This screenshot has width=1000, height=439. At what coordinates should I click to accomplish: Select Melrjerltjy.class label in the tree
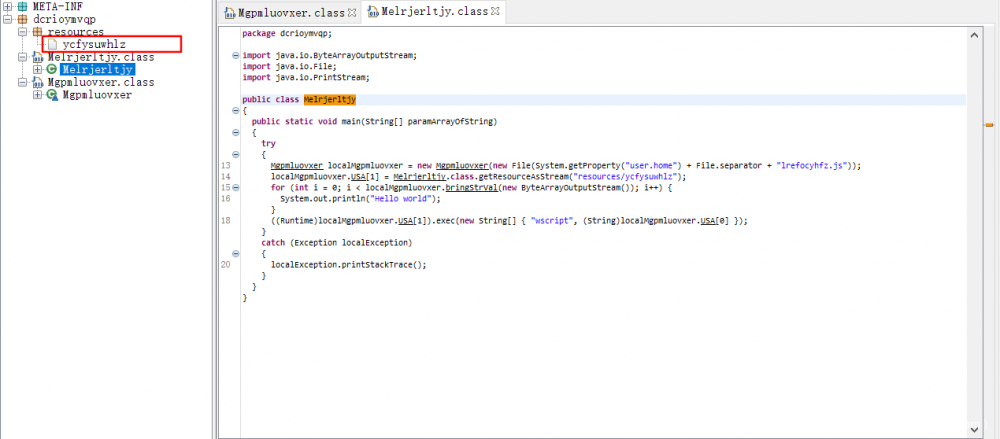coord(101,57)
